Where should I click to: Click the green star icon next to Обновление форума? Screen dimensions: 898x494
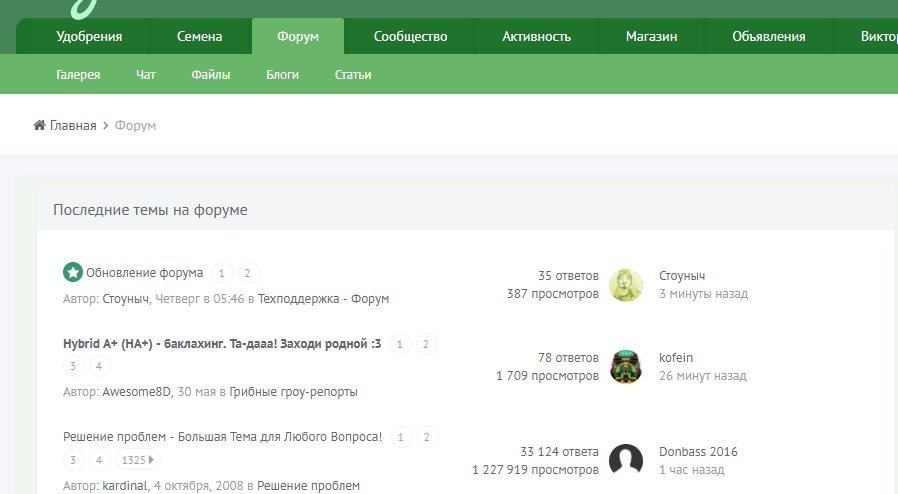73,272
